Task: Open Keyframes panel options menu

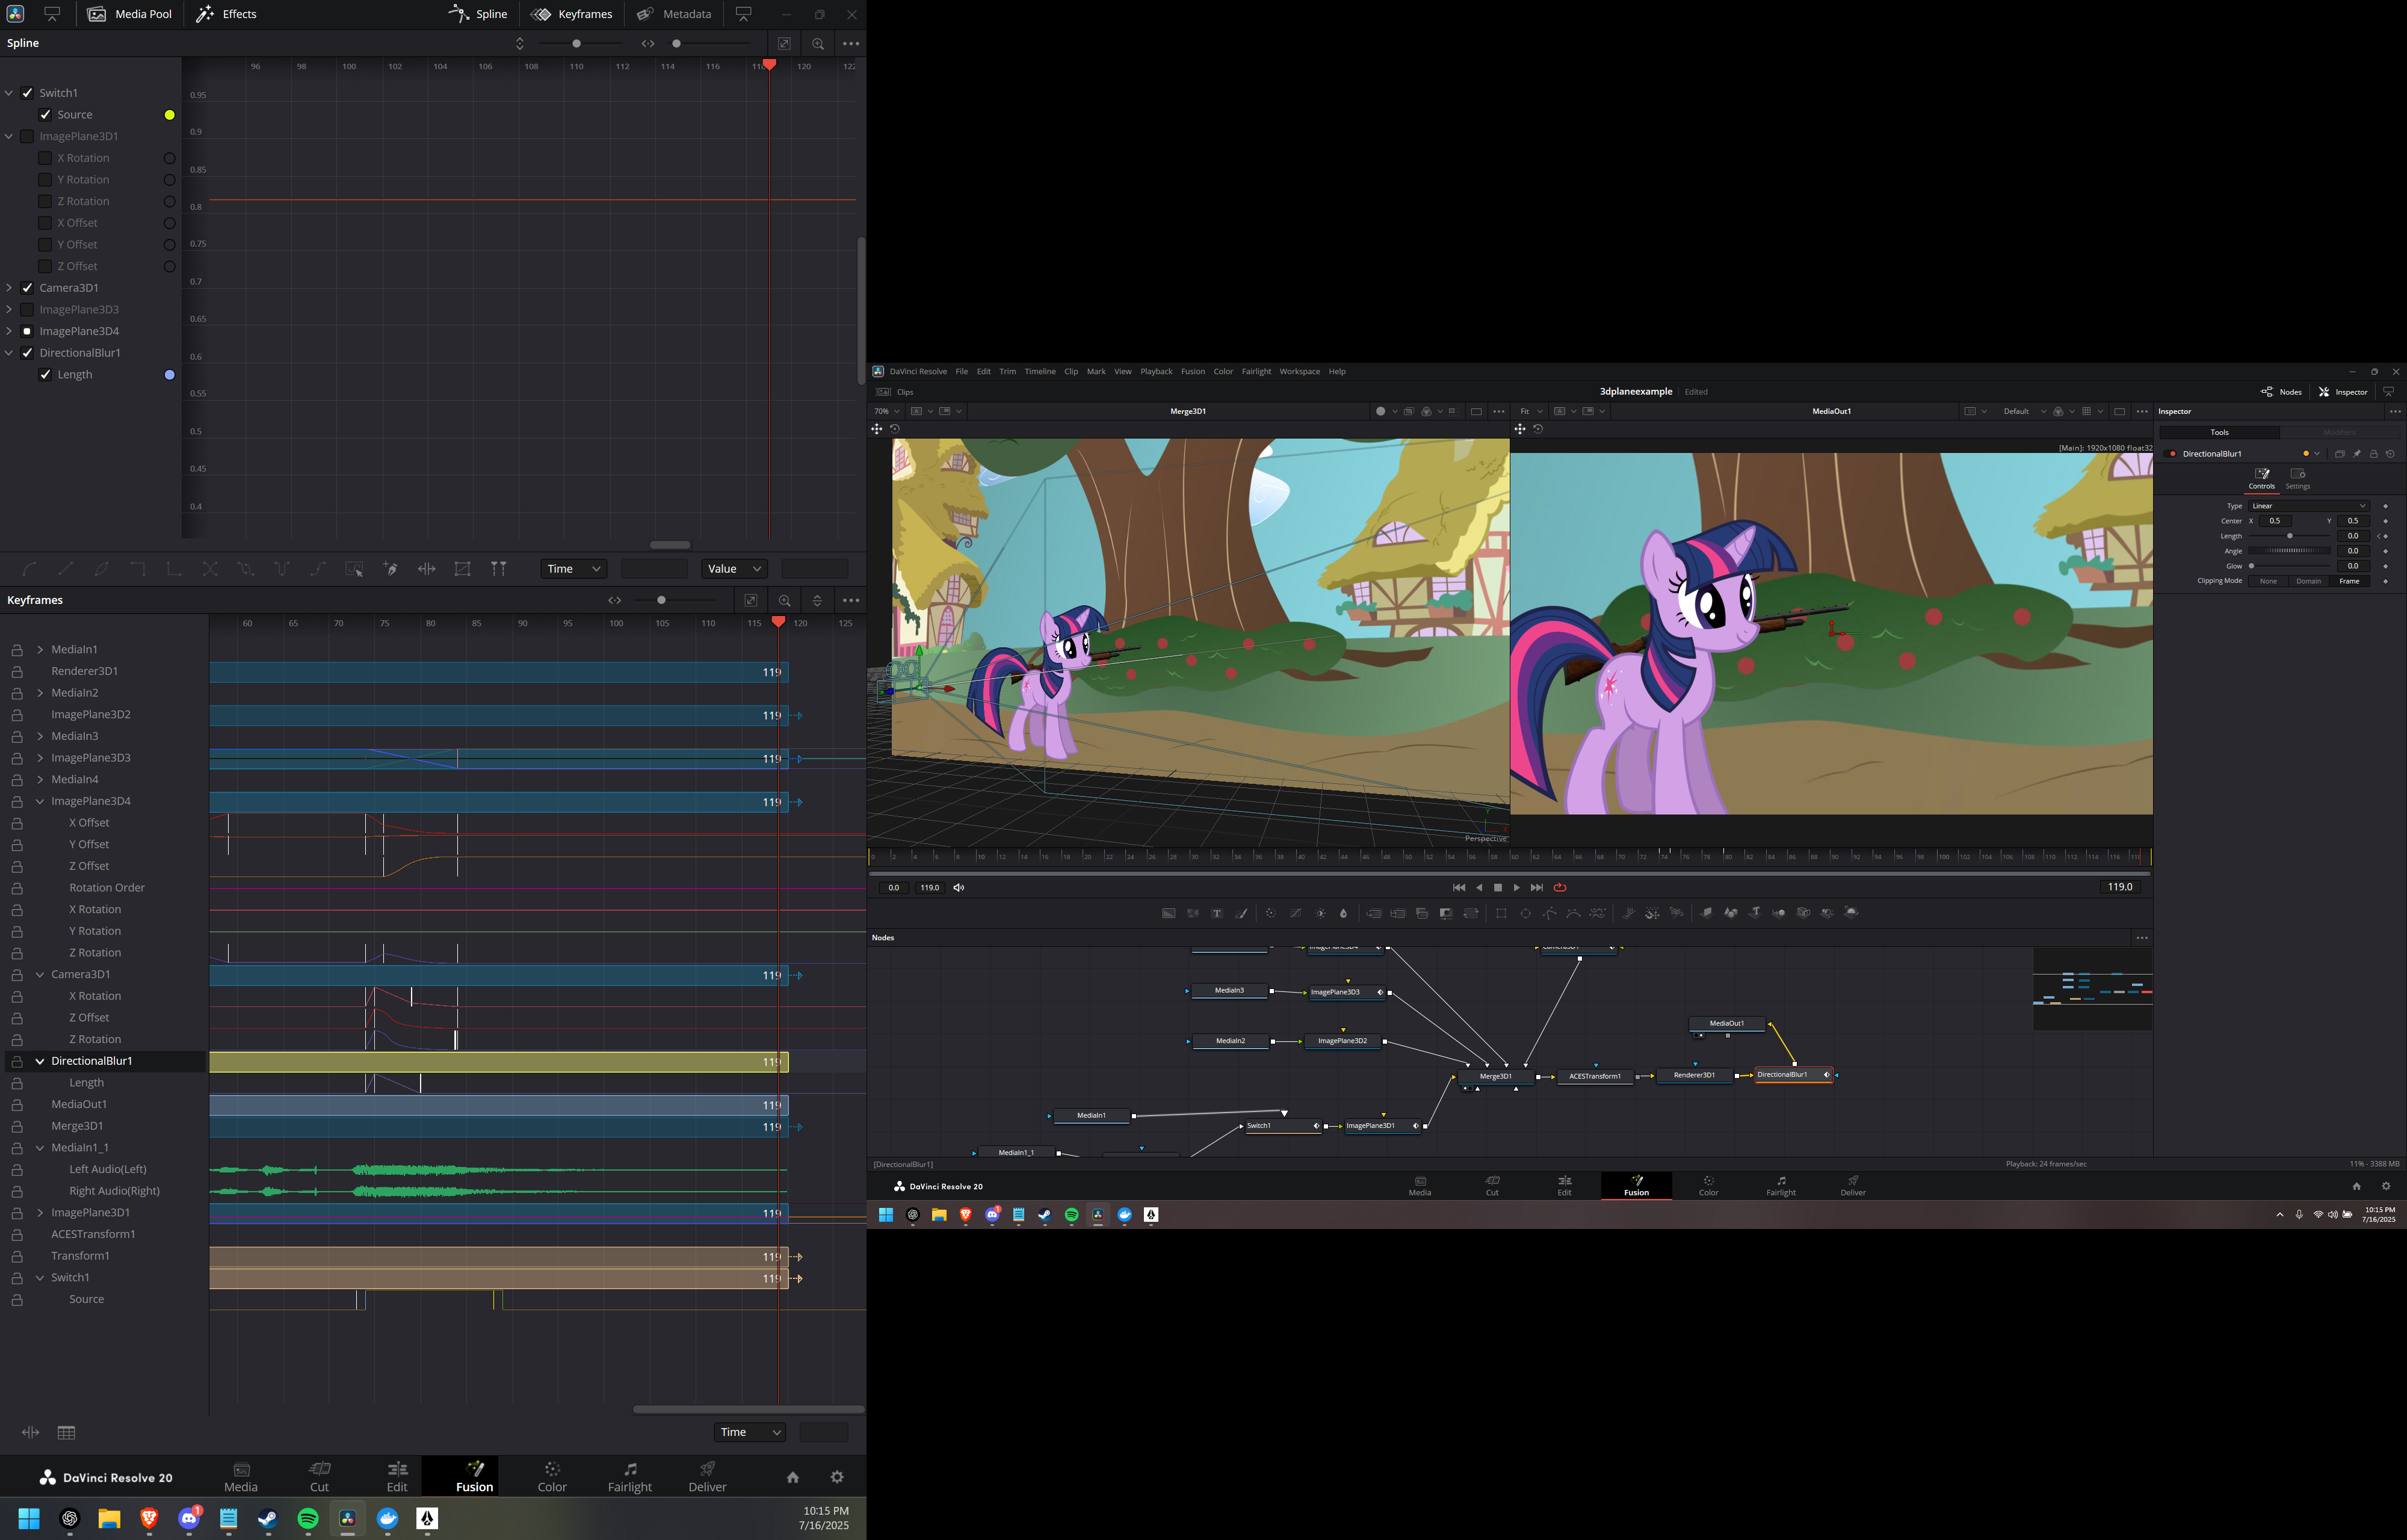Action: coord(851,600)
